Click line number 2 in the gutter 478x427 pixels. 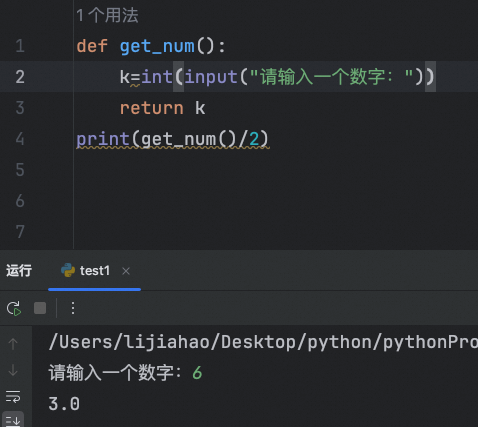click(20, 77)
